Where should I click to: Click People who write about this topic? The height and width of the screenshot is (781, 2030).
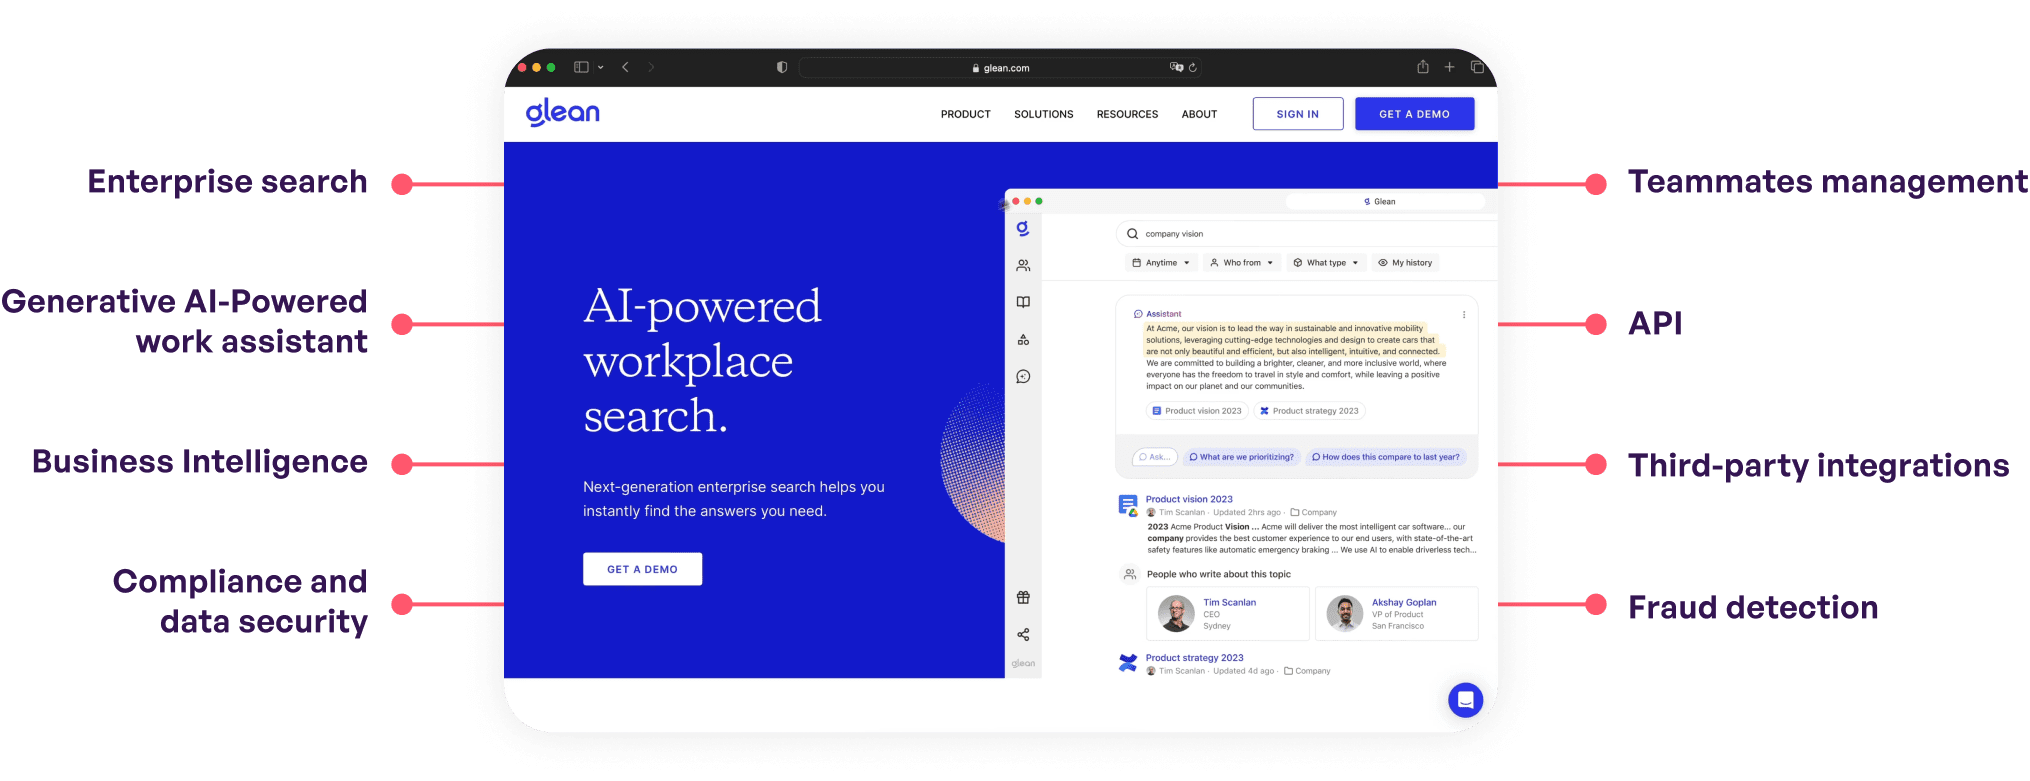coord(1218,574)
